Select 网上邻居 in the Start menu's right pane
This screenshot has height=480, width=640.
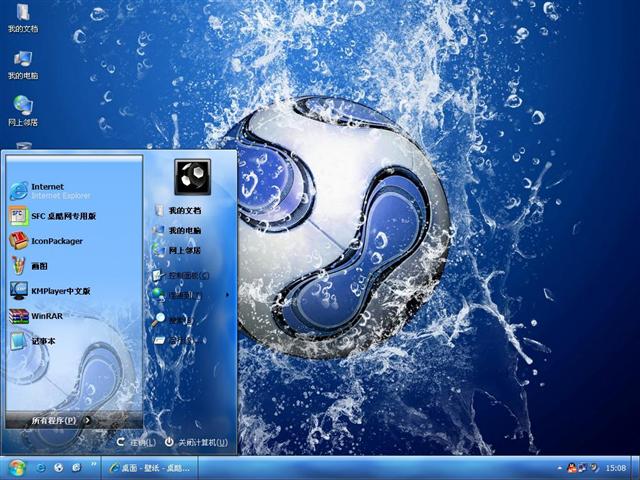coord(184,251)
